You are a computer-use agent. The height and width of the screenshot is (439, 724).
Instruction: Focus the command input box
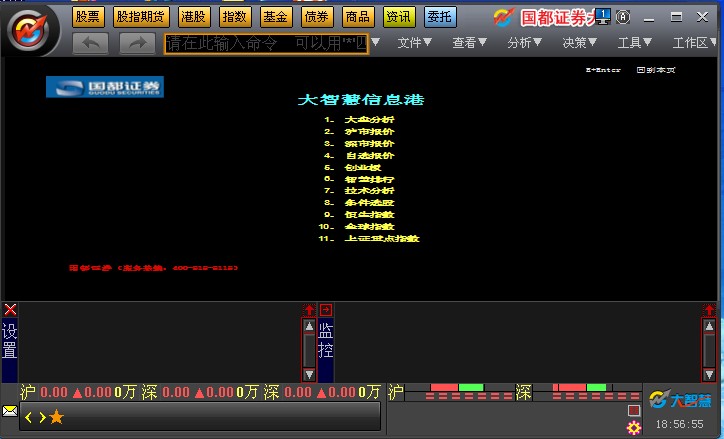point(266,44)
